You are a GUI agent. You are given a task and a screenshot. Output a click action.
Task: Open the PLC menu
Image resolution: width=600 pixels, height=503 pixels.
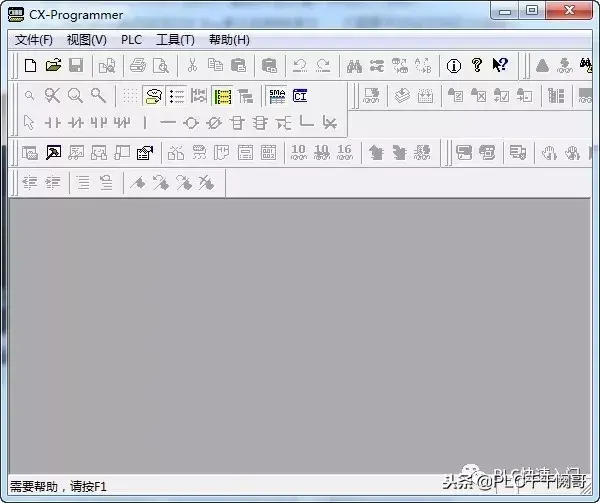coord(131,40)
